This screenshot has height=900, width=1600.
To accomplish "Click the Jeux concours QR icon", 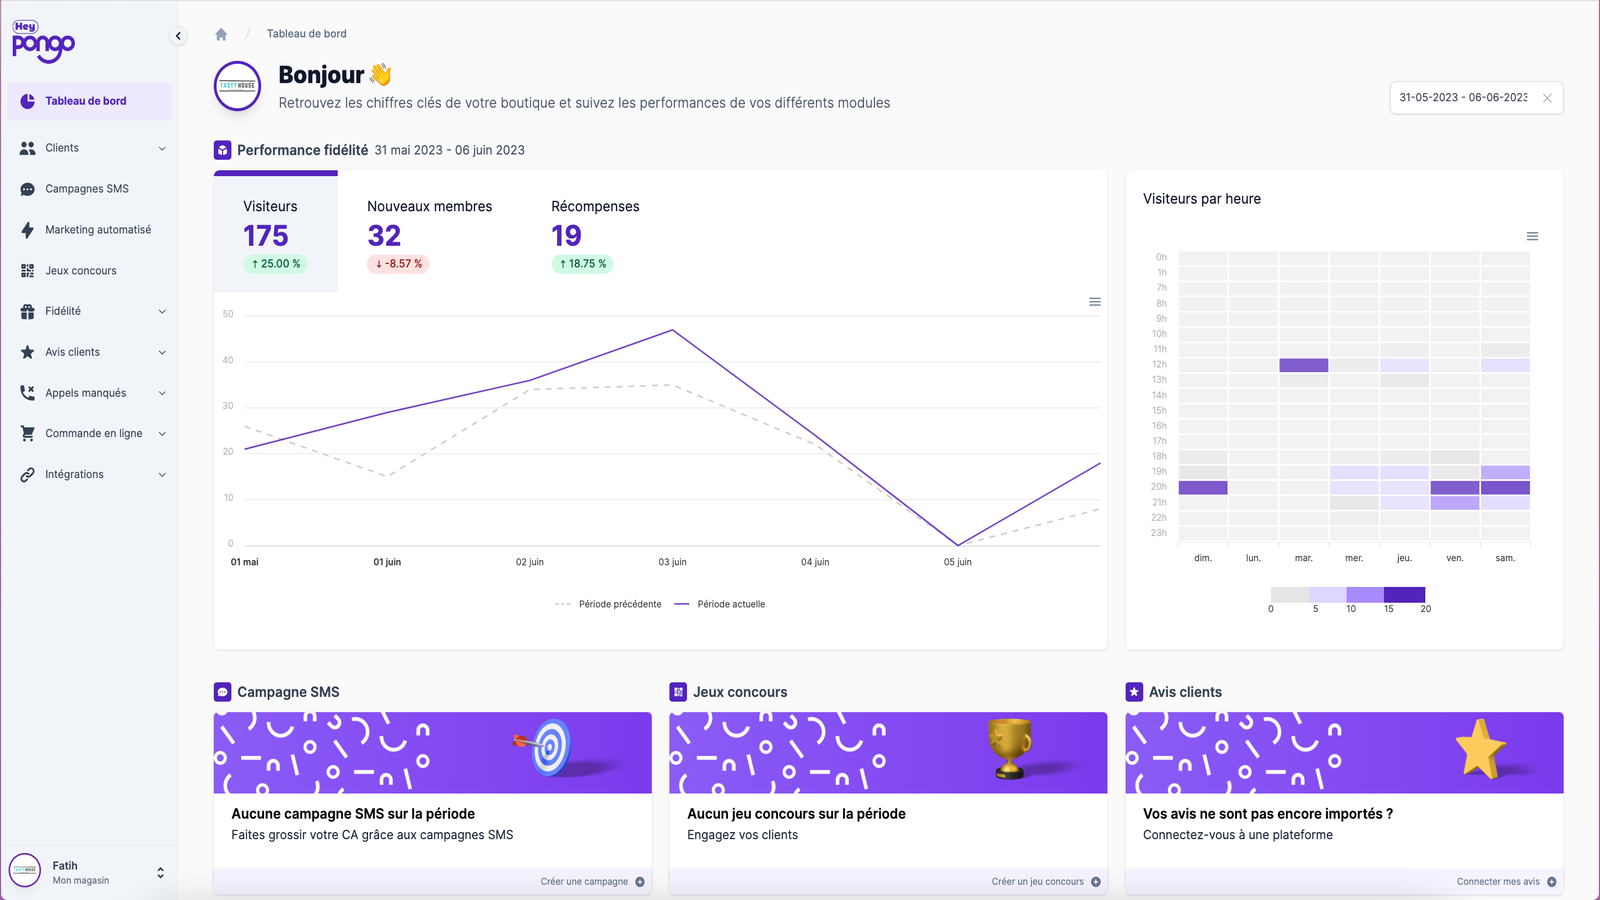I will pyautogui.click(x=27, y=271).
